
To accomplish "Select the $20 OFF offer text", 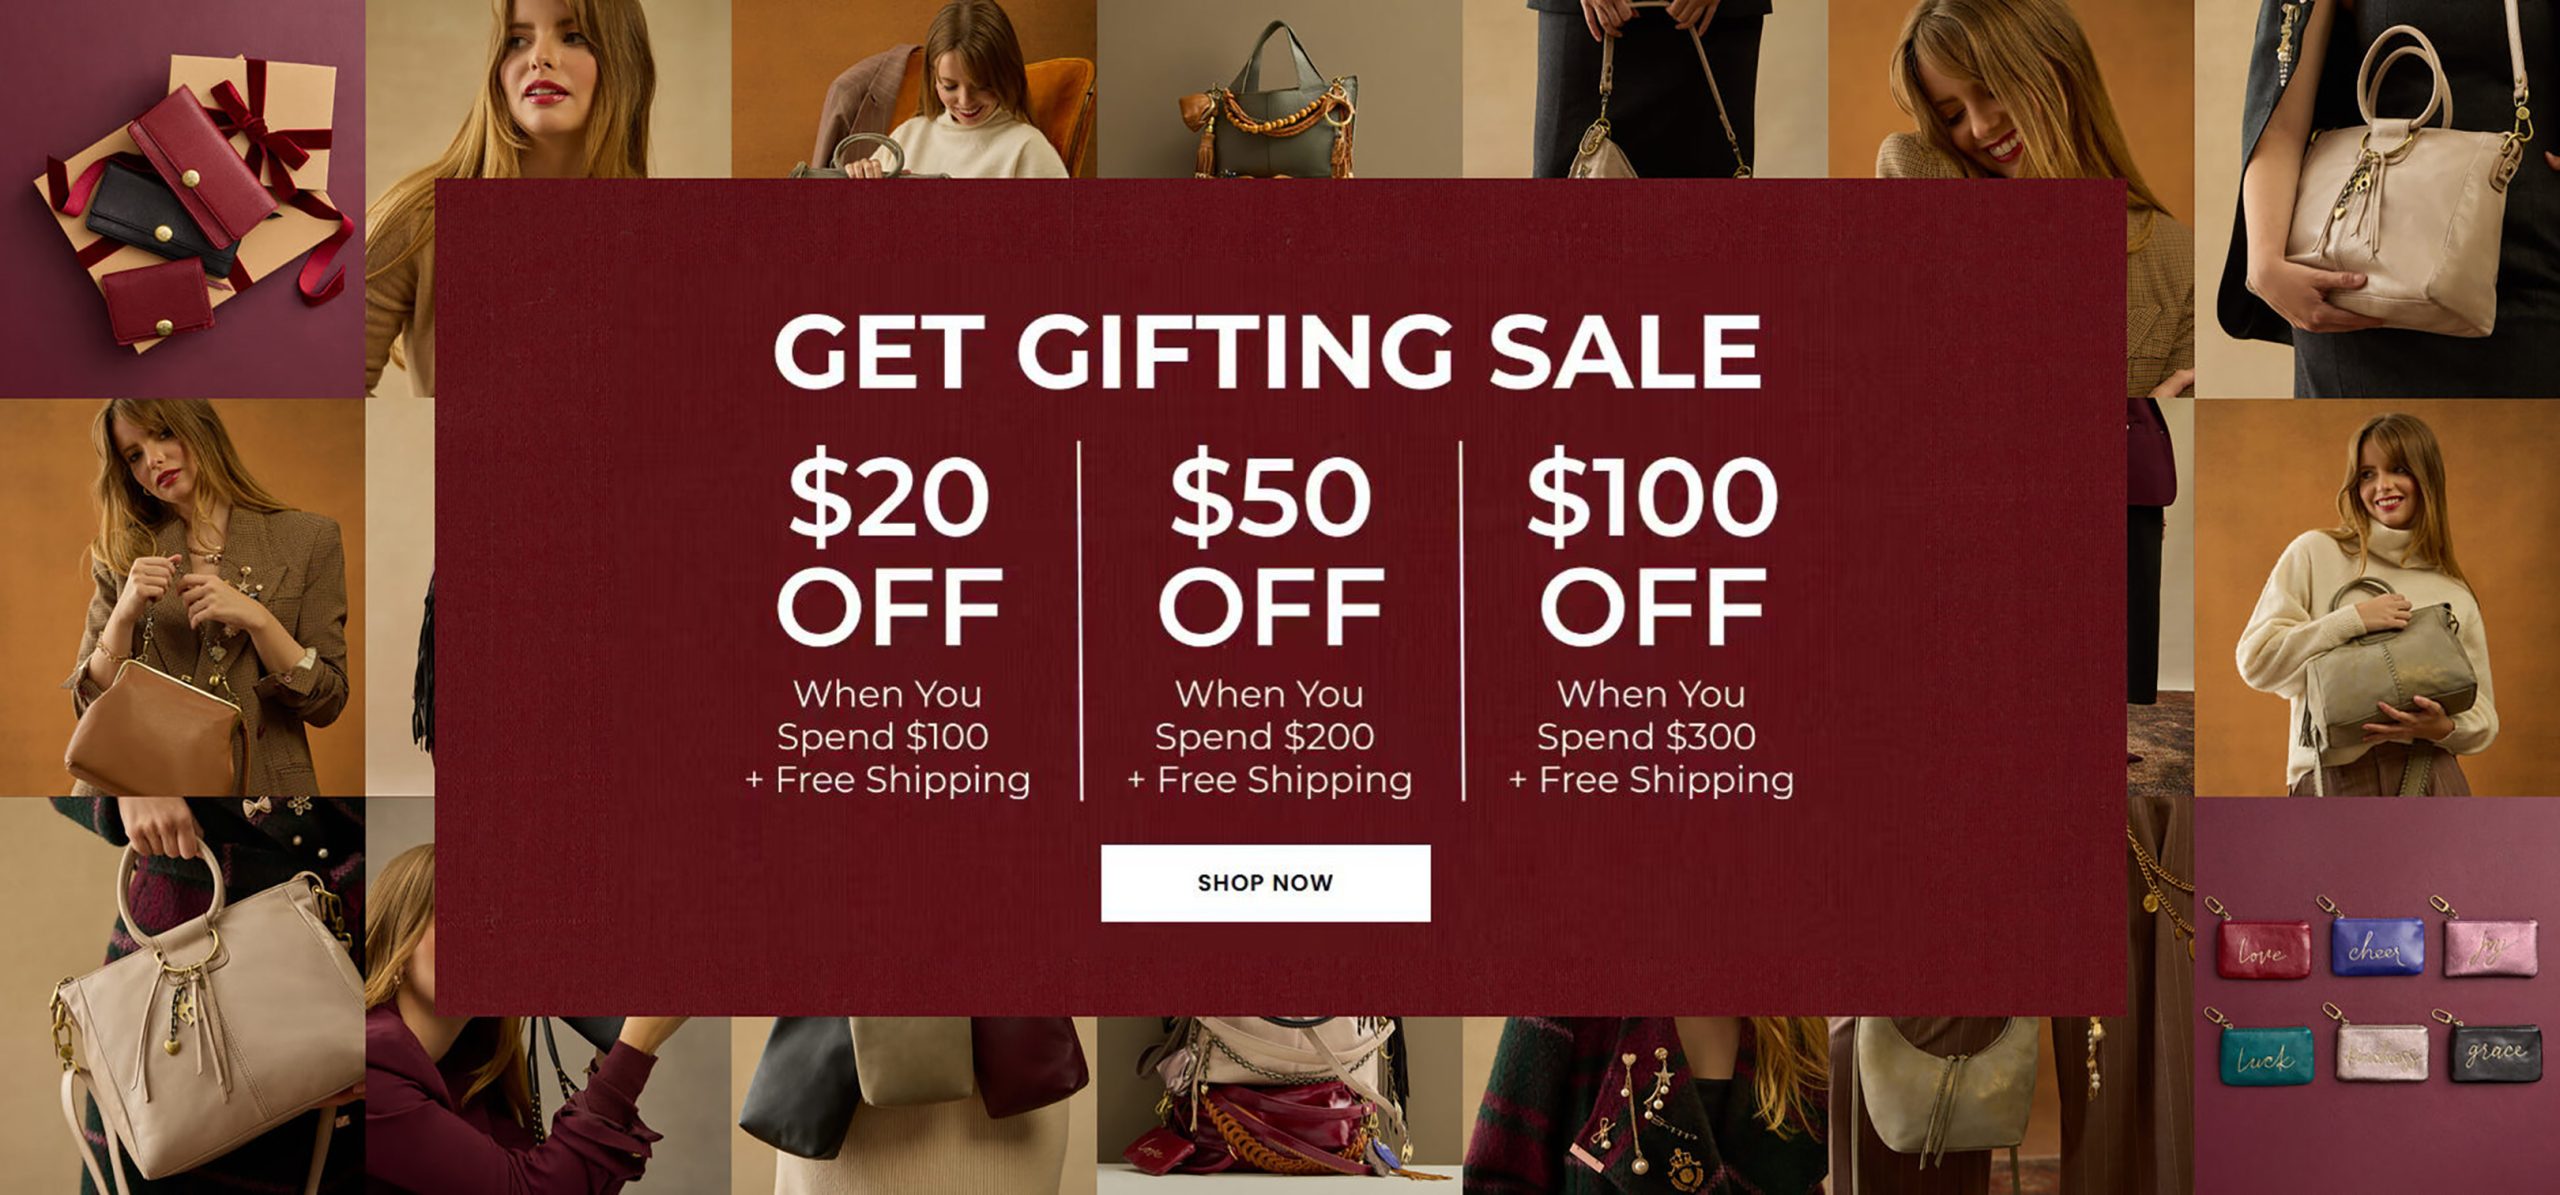I will [889, 548].
